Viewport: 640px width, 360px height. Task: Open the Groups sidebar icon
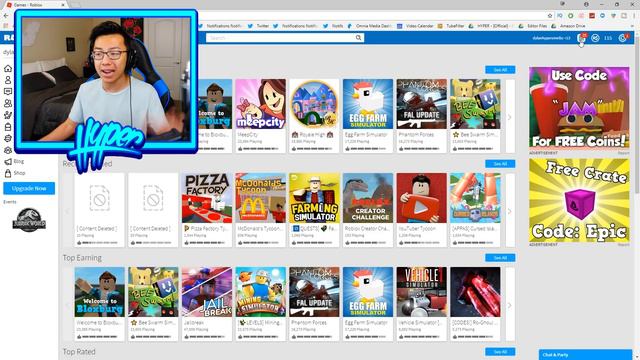[x=8, y=150]
